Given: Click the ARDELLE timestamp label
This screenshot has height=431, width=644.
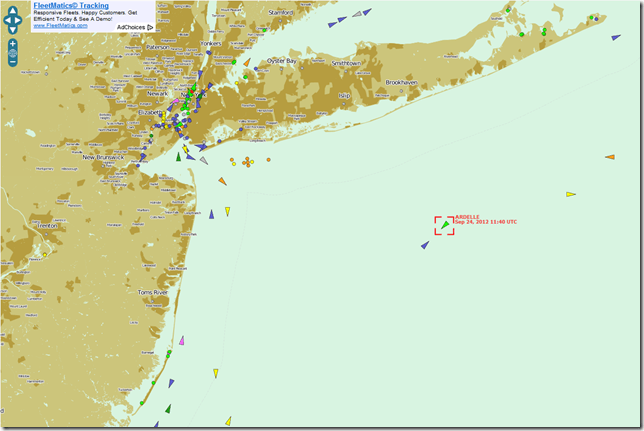Looking at the screenshot, I should [x=486, y=222].
